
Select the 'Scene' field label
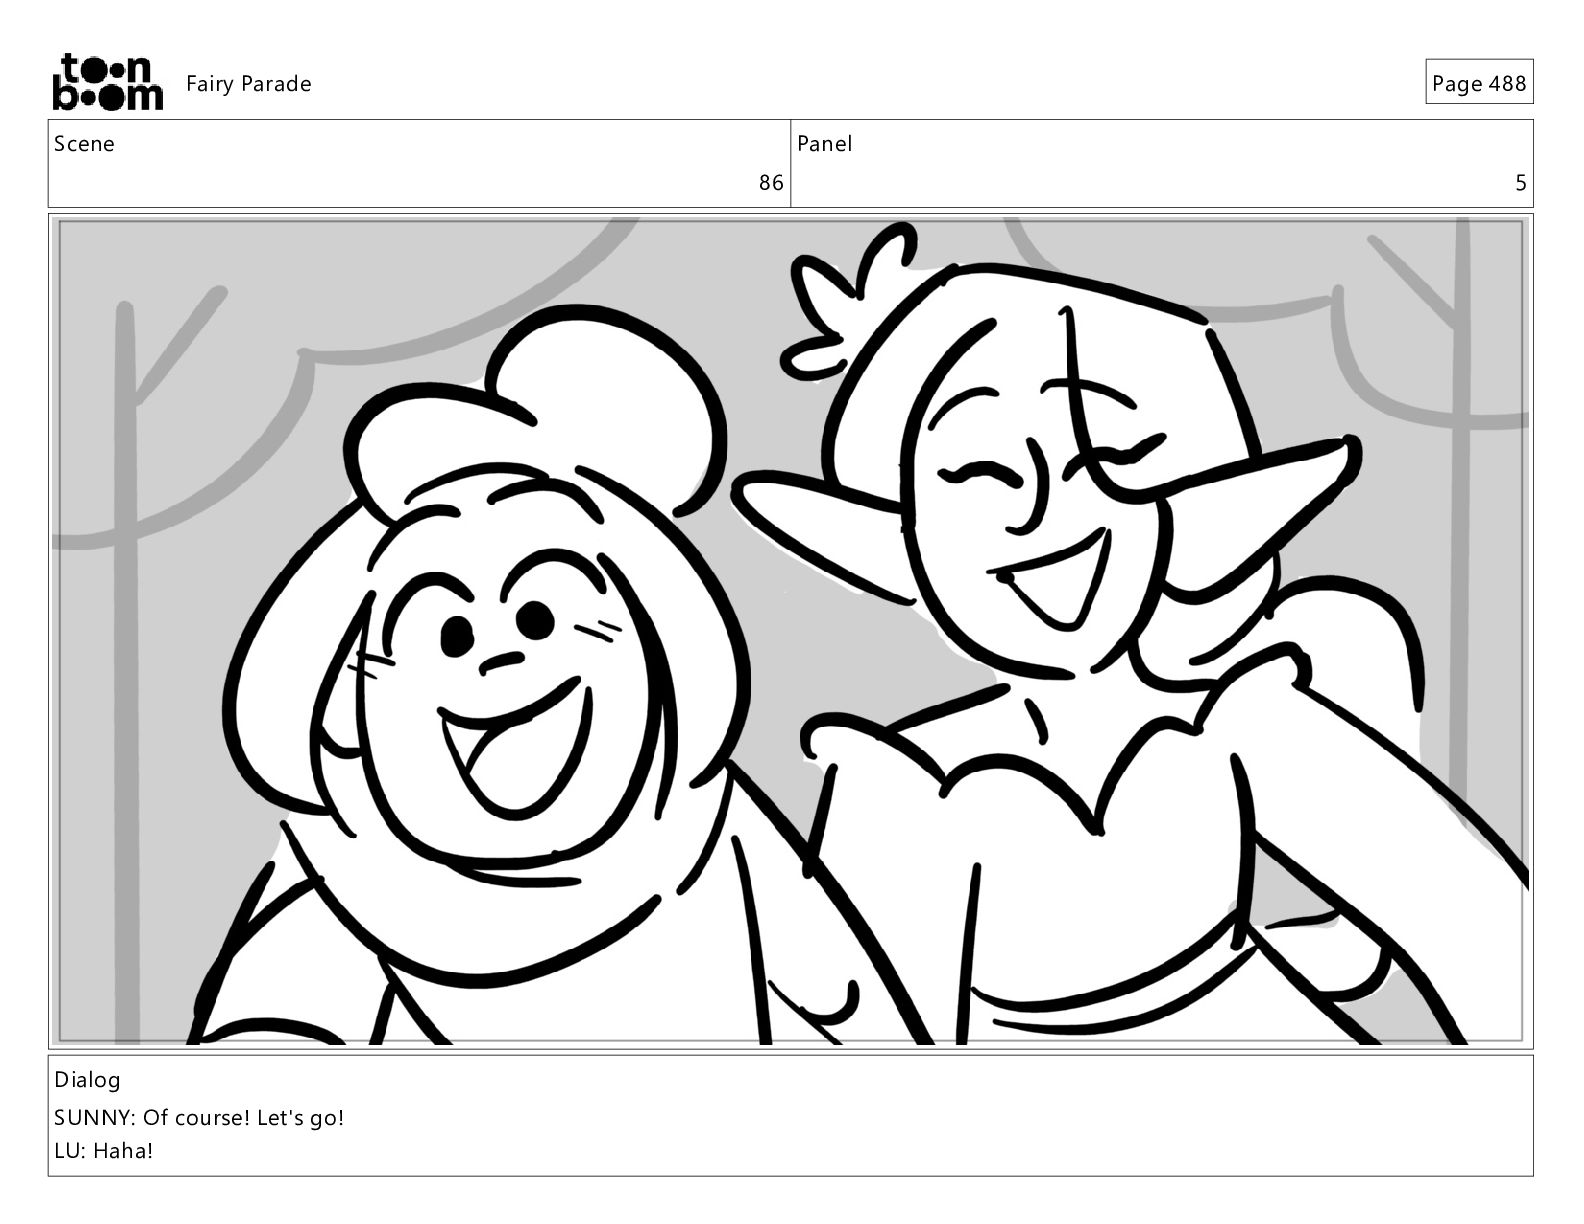pyautogui.click(x=84, y=144)
